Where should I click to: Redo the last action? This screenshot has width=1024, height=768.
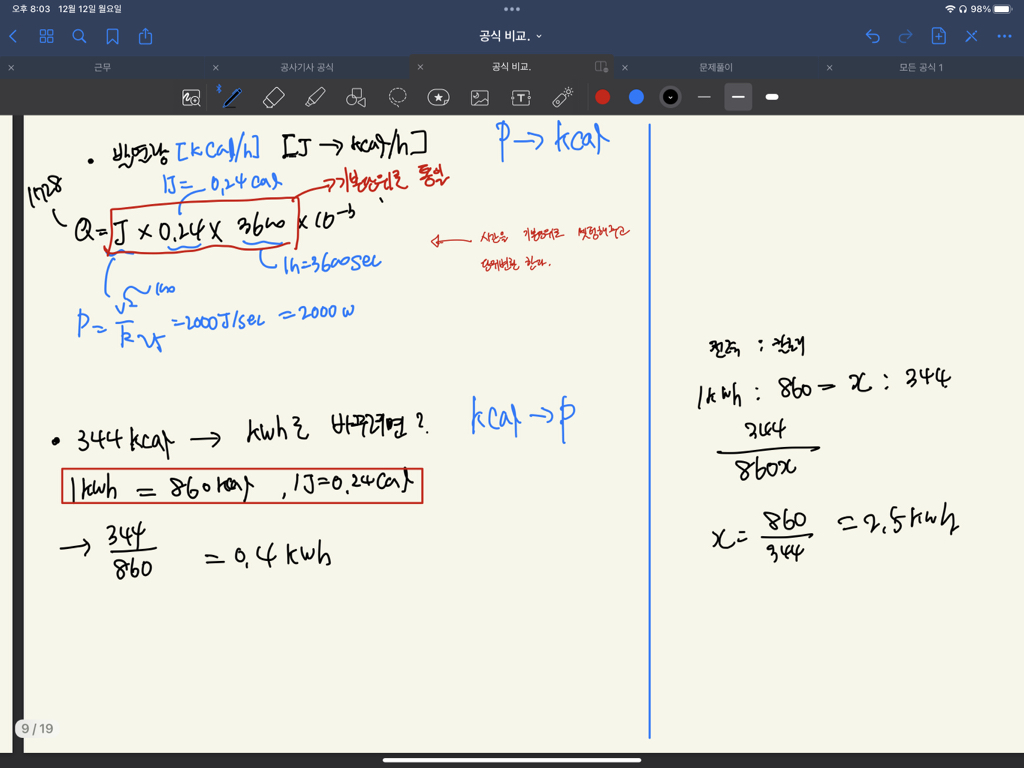click(x=905, y=36)
